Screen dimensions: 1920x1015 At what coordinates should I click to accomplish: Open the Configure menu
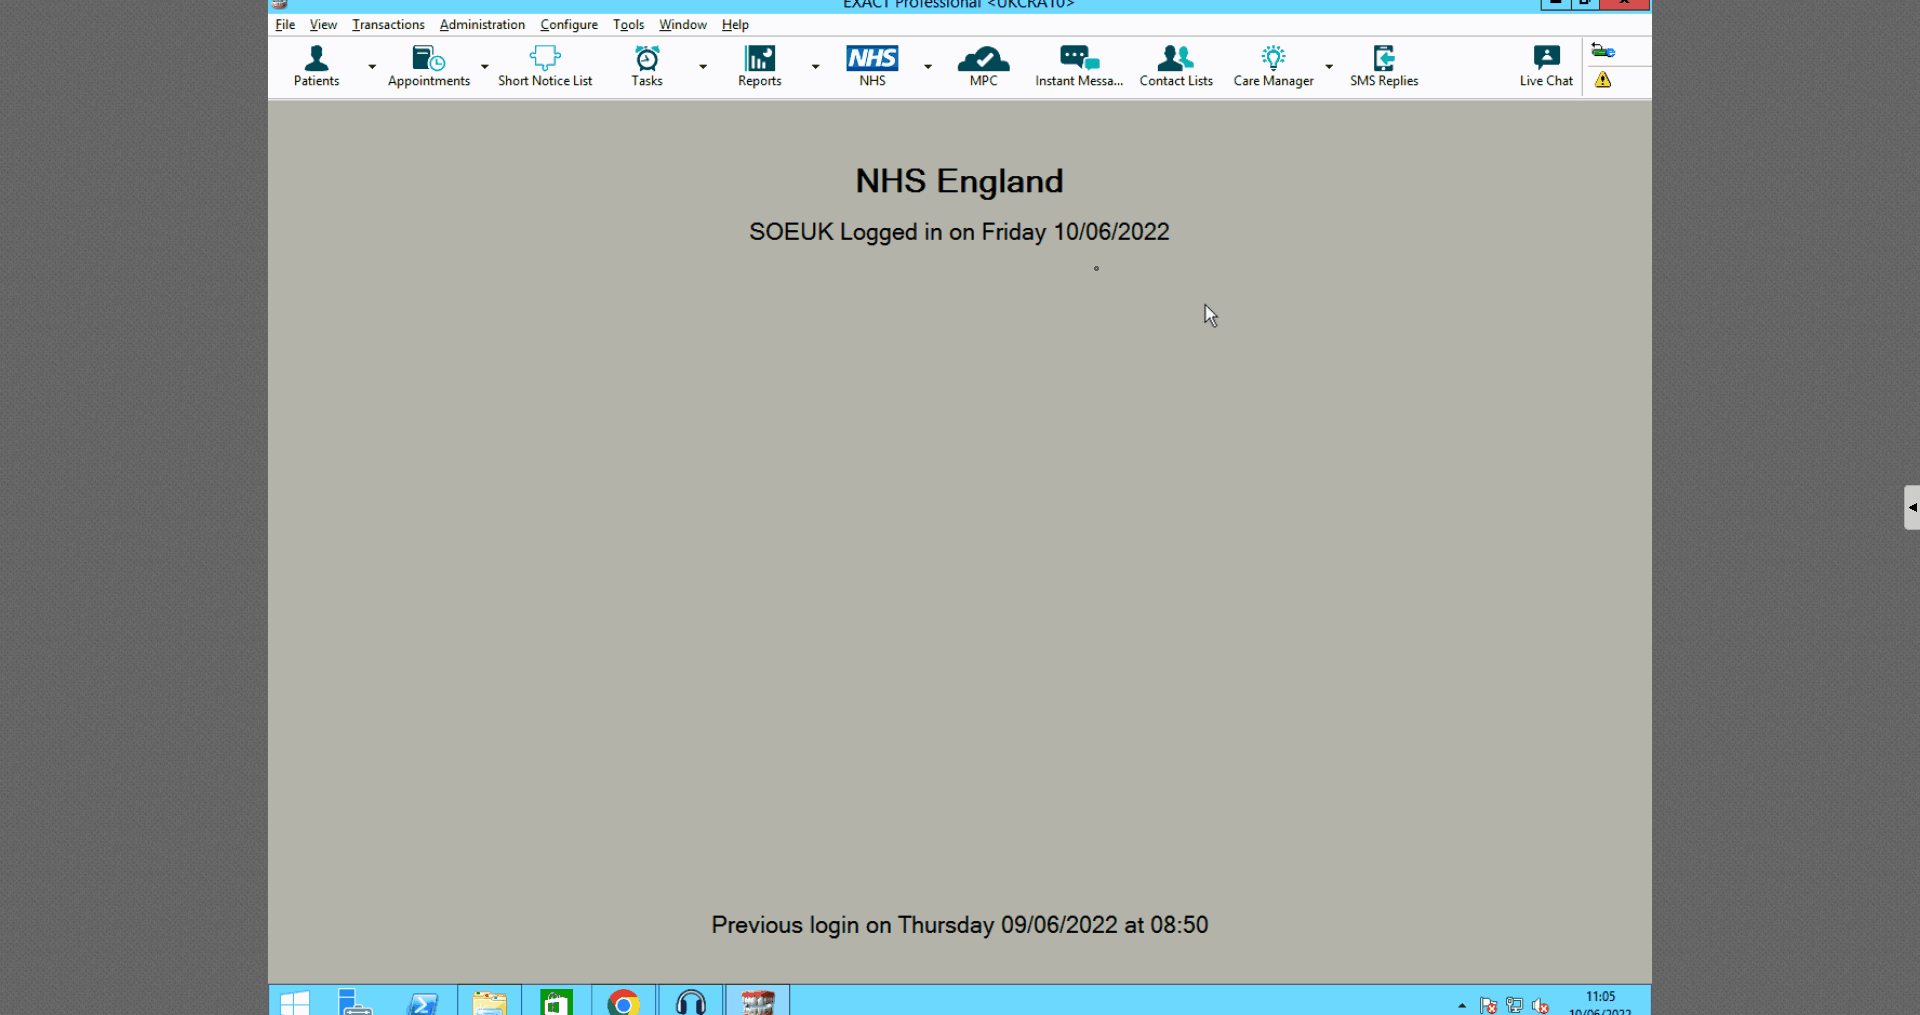(x=569, y=25)
